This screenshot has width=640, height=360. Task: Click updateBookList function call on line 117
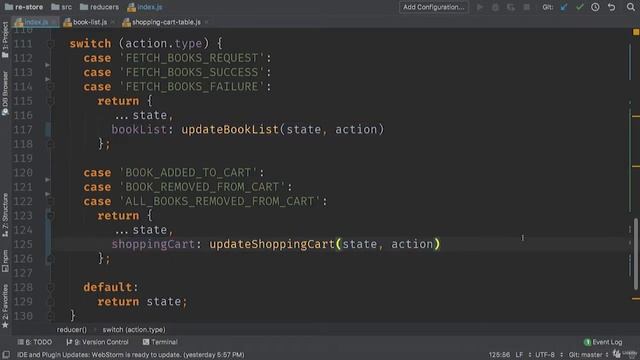(x=230, y=129)
